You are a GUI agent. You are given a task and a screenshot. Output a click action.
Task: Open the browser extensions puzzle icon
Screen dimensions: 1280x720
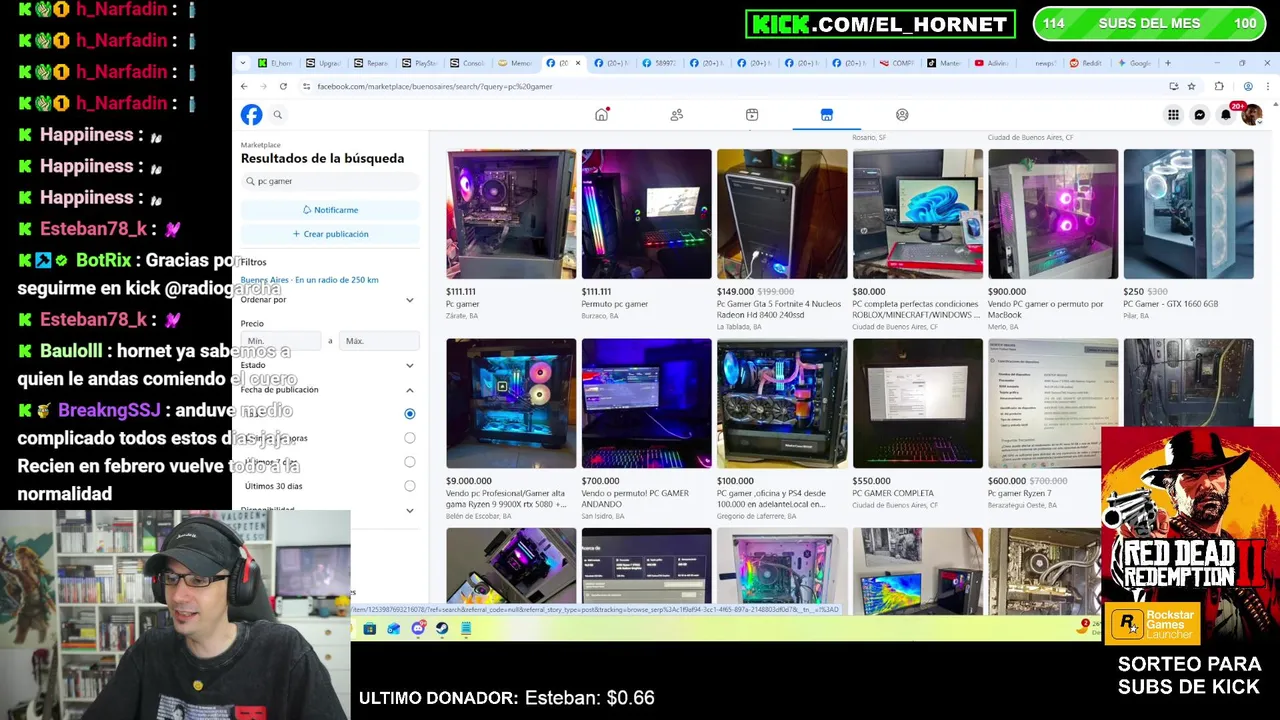[x=1219, y=86]
